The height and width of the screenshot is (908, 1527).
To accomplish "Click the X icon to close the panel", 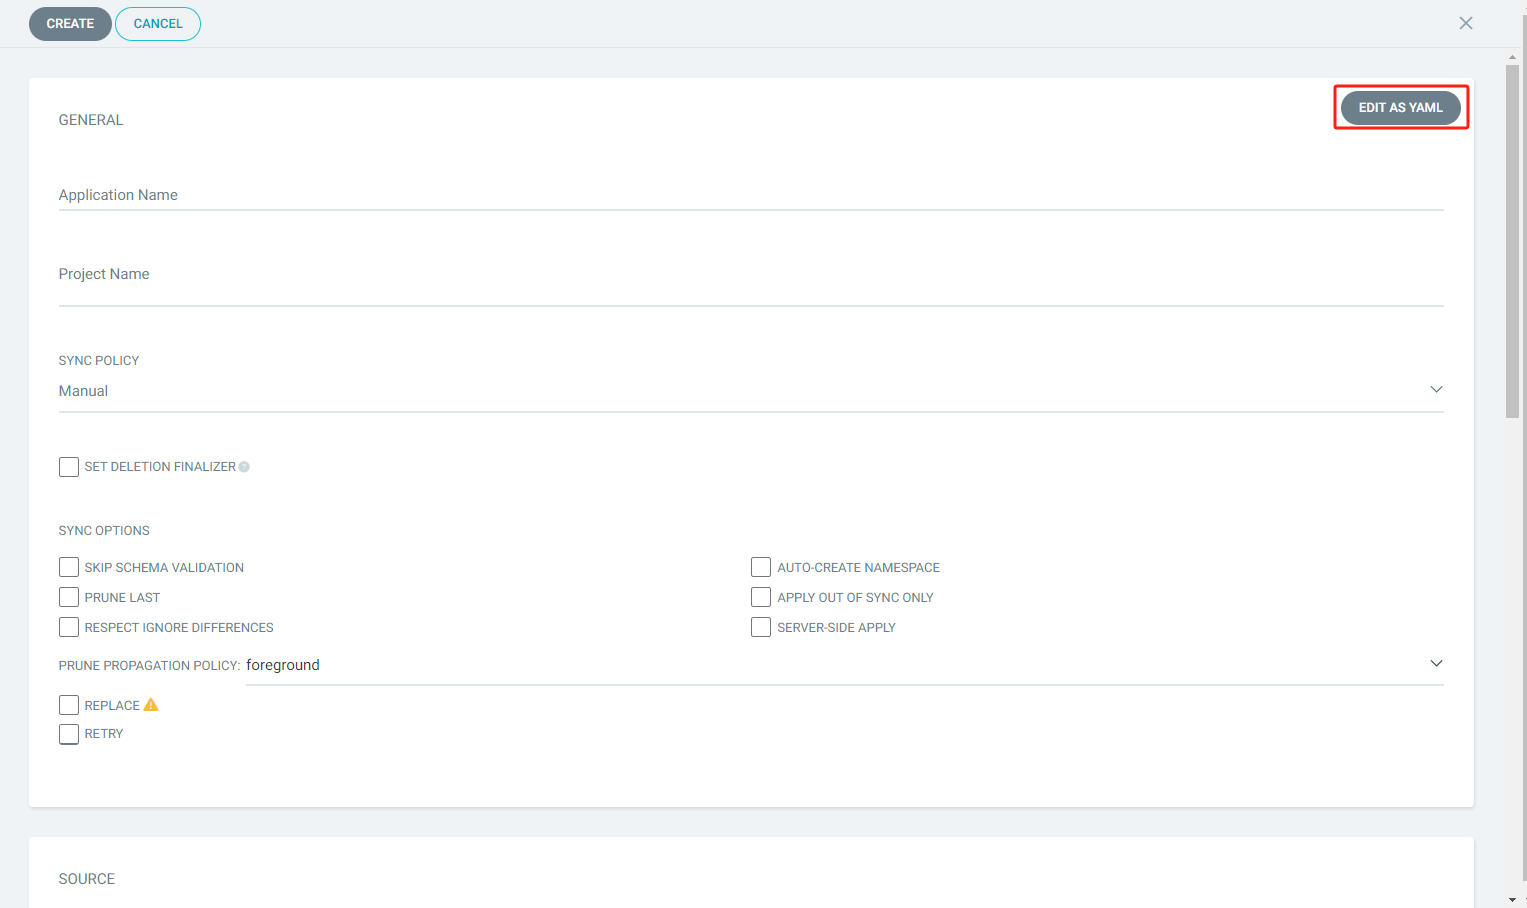I will point(1465,23).
